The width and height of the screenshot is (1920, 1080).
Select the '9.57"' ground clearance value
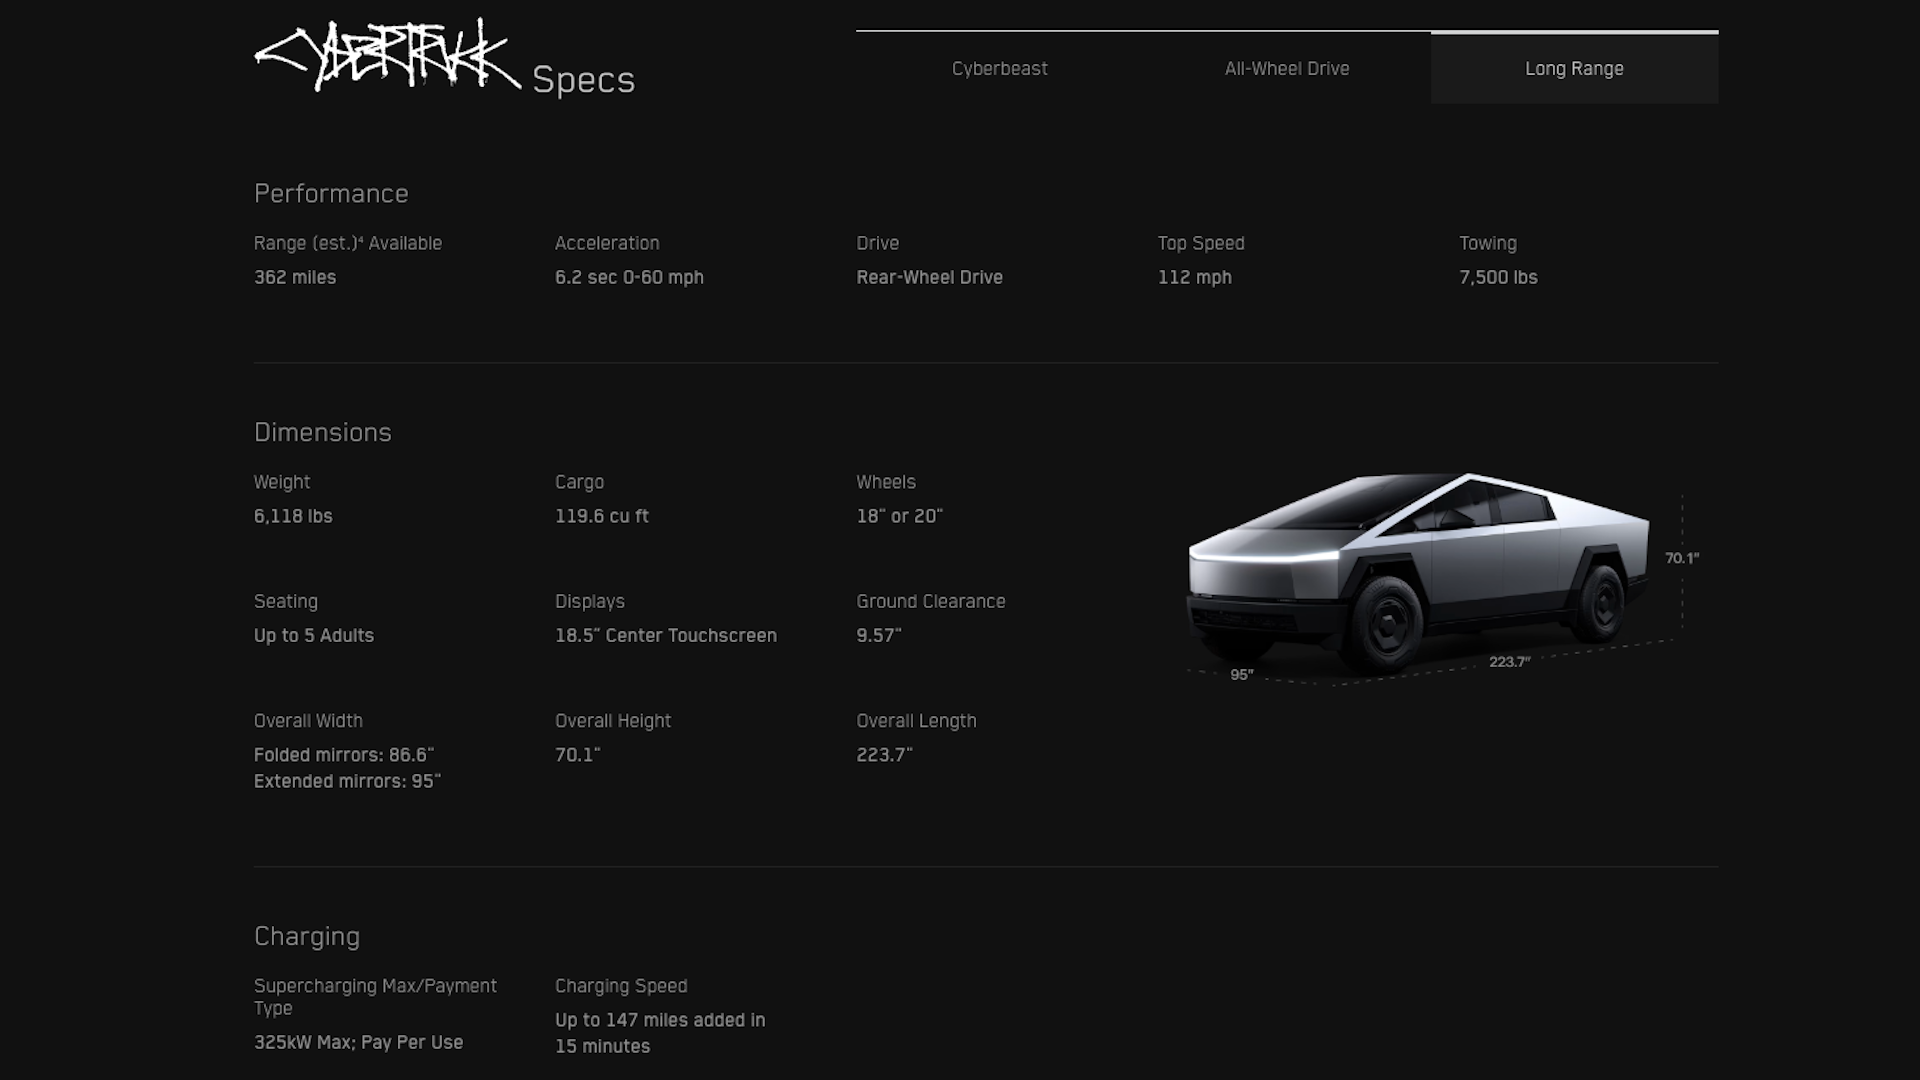[x=878, y=635]
